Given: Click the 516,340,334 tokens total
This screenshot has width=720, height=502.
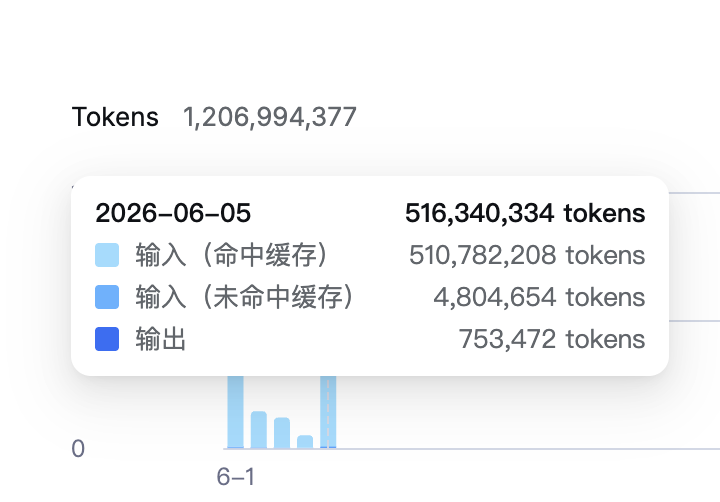Looking at the screenshot, I should click(x=525, y=213).
